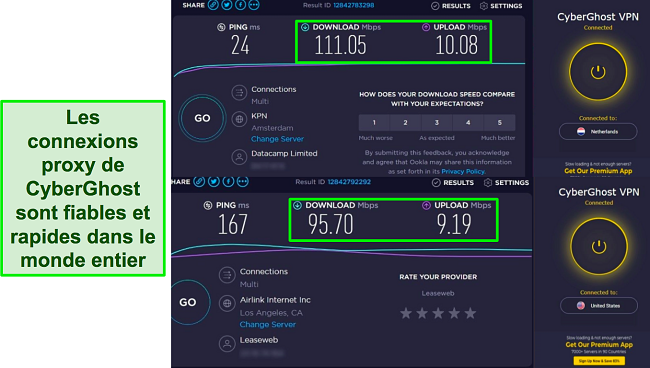Screen dimensions: 650x368
Task: Open the Privacy Policy link
Action: point(463,171)
